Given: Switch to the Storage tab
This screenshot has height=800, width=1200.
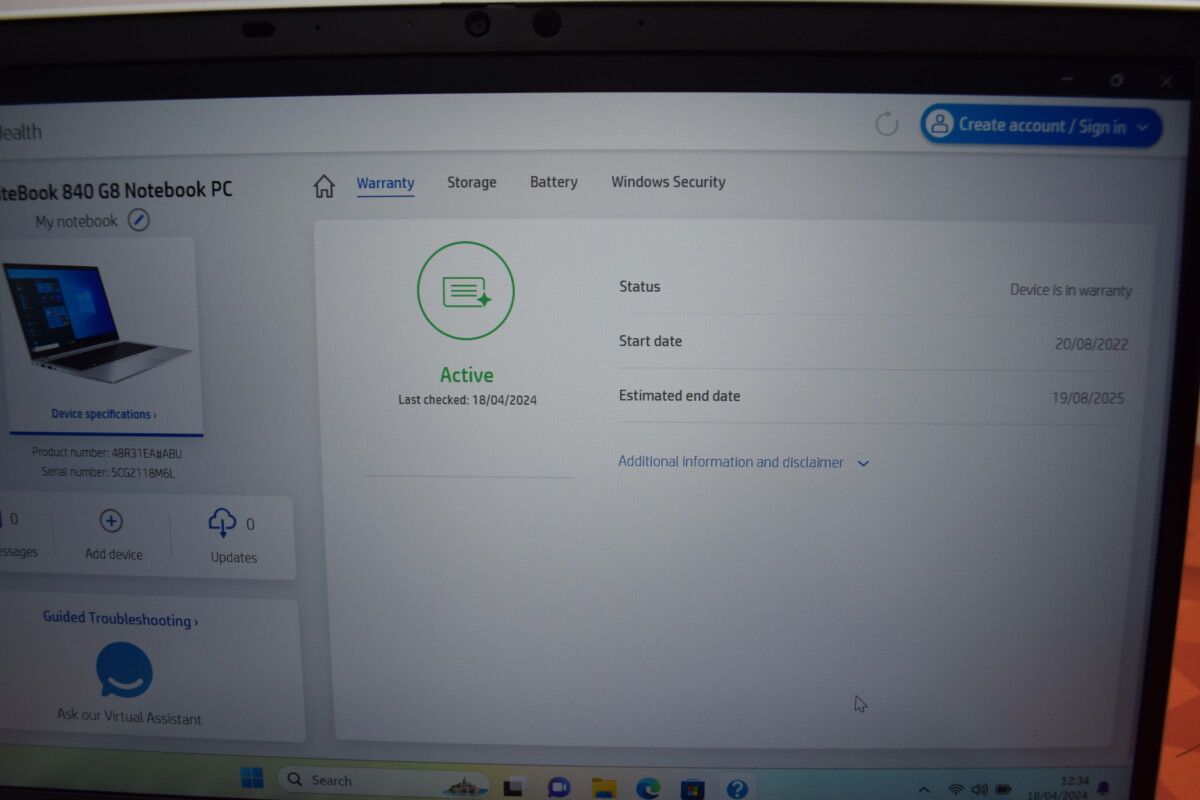Looking at the screenshot, I should tap(472, 182).
